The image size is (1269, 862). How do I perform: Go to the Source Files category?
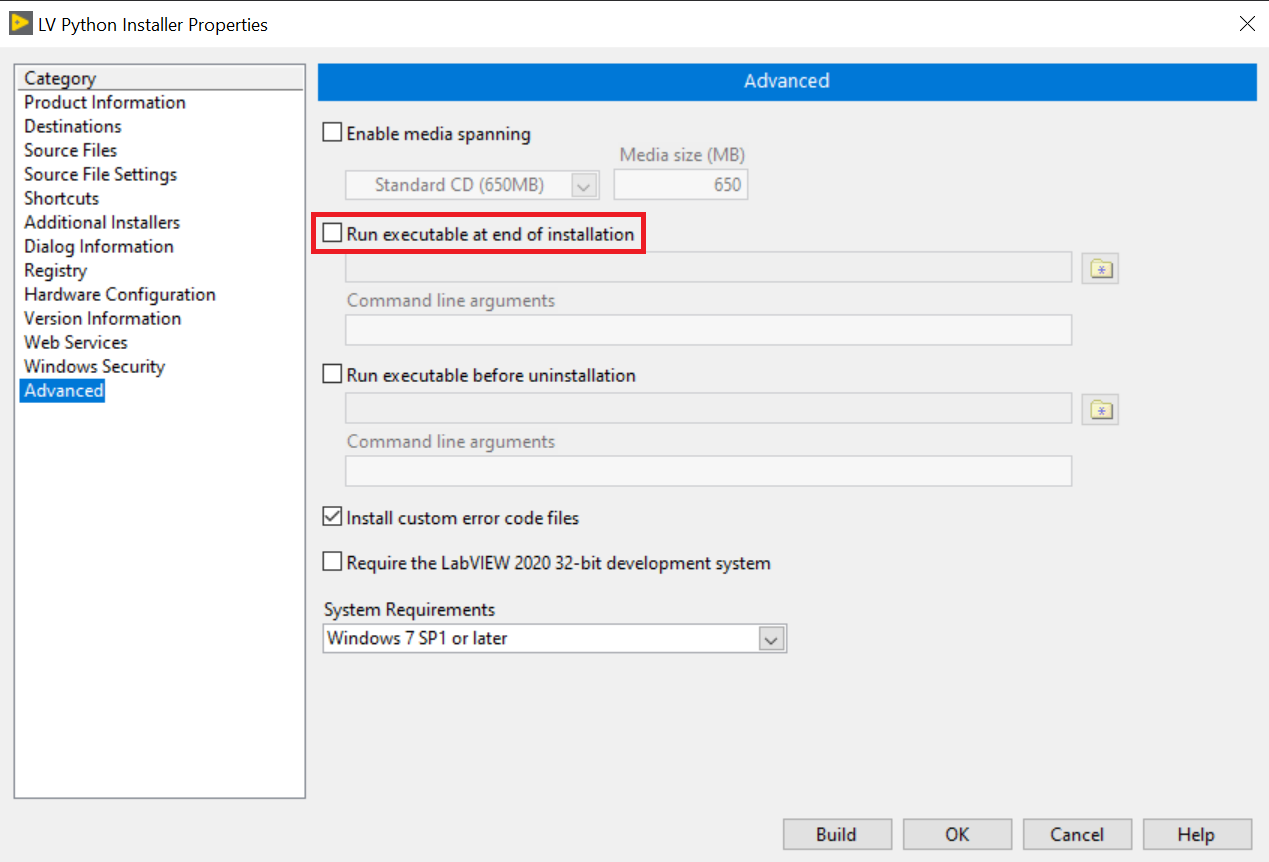[x=71, y=150]
